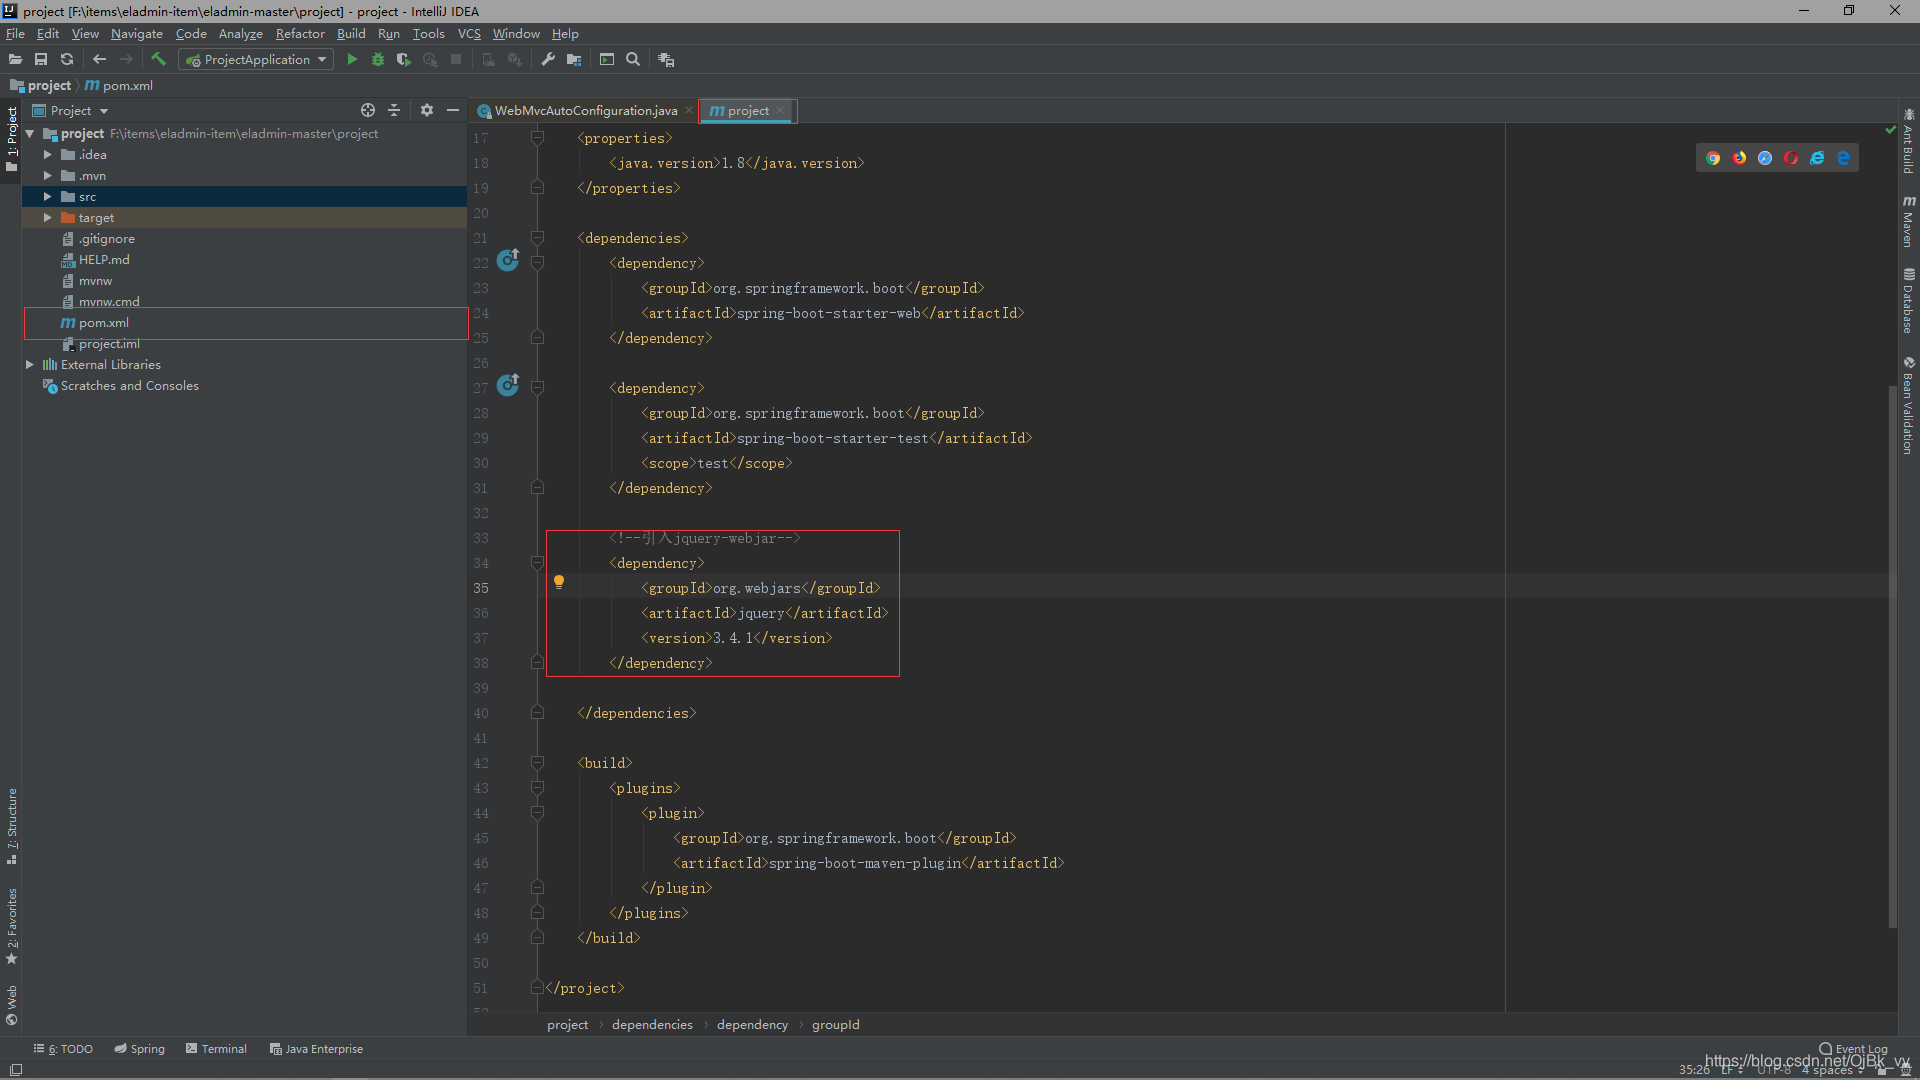Toggle the Structure tool window
This screenshot has height=1080, width=1920.
[12, 826]
